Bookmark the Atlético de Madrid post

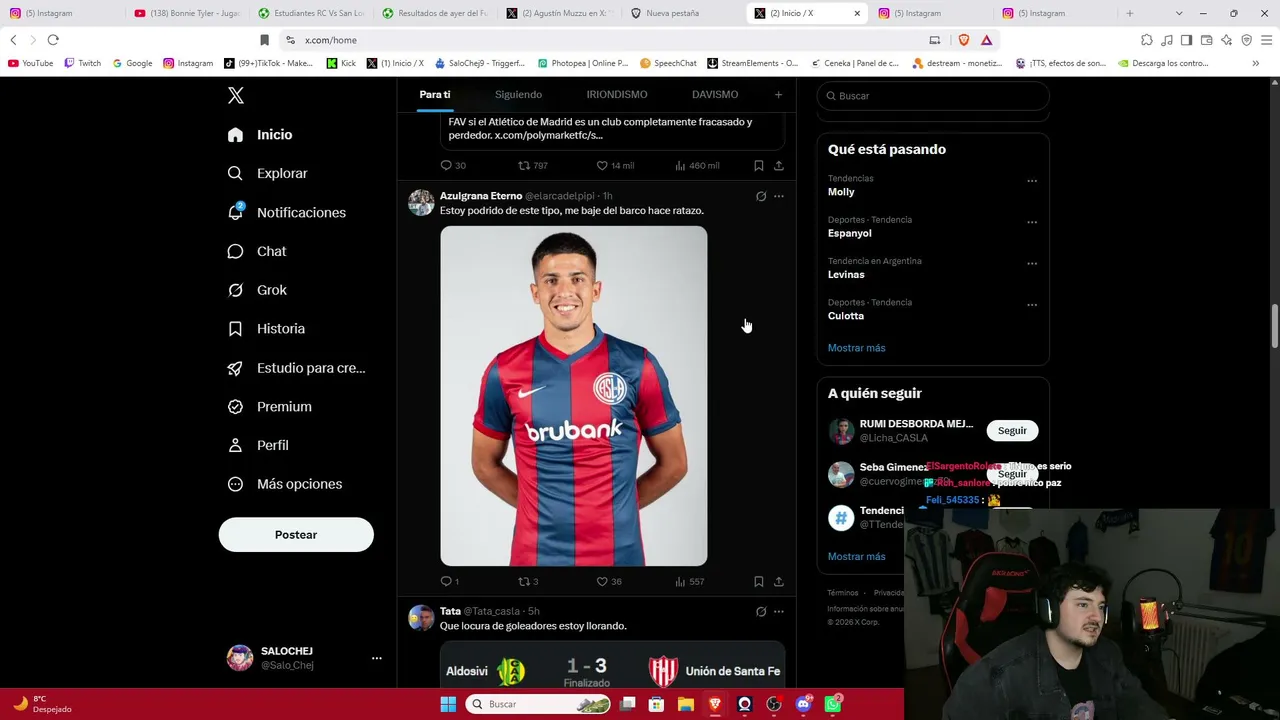pyautogui.click(x=759, y=166)
